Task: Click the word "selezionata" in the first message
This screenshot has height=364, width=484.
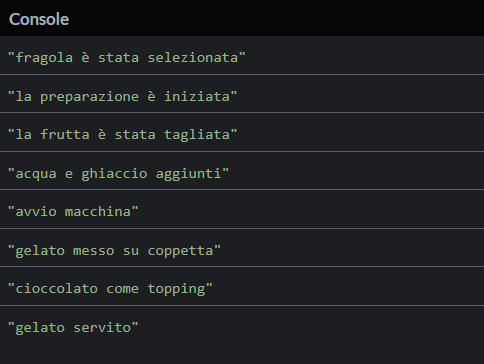Action: tap(193, 58)
